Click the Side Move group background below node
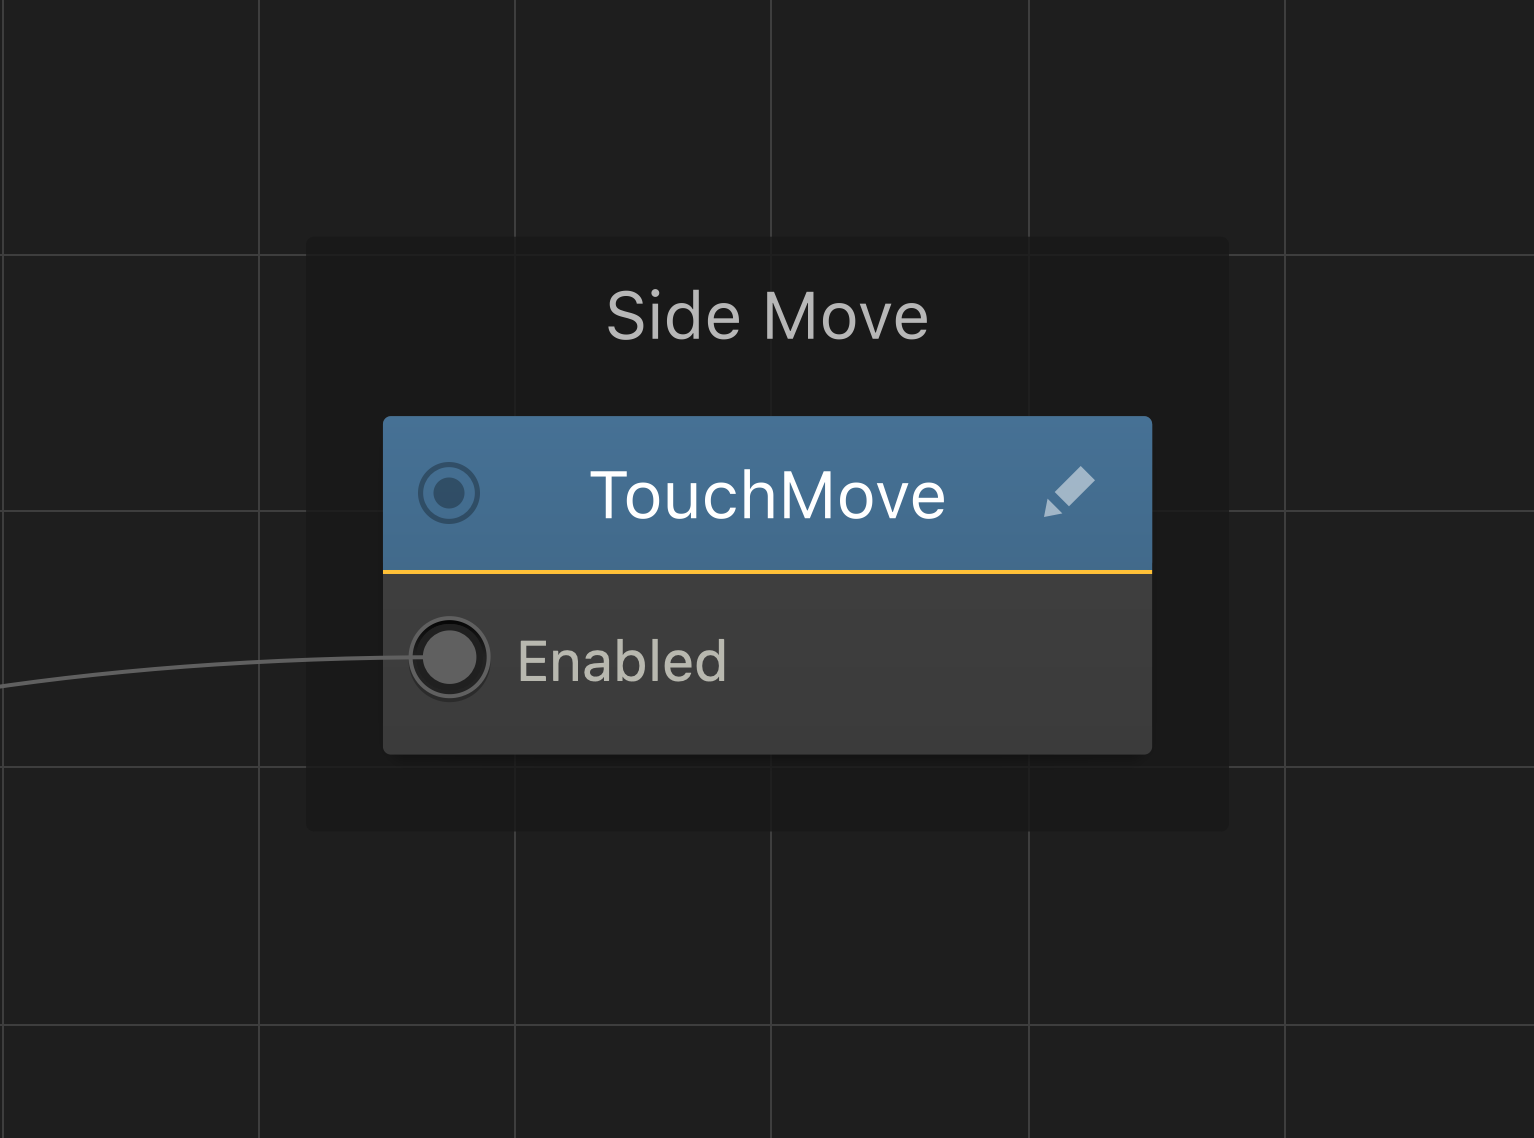This screenshot has height=1138, width=1534. 768,792
